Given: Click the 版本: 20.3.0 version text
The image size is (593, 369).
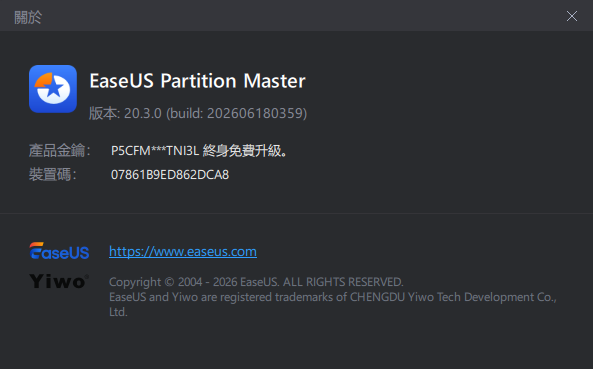Looking at the screenshot, I should [x=125, y=113].
